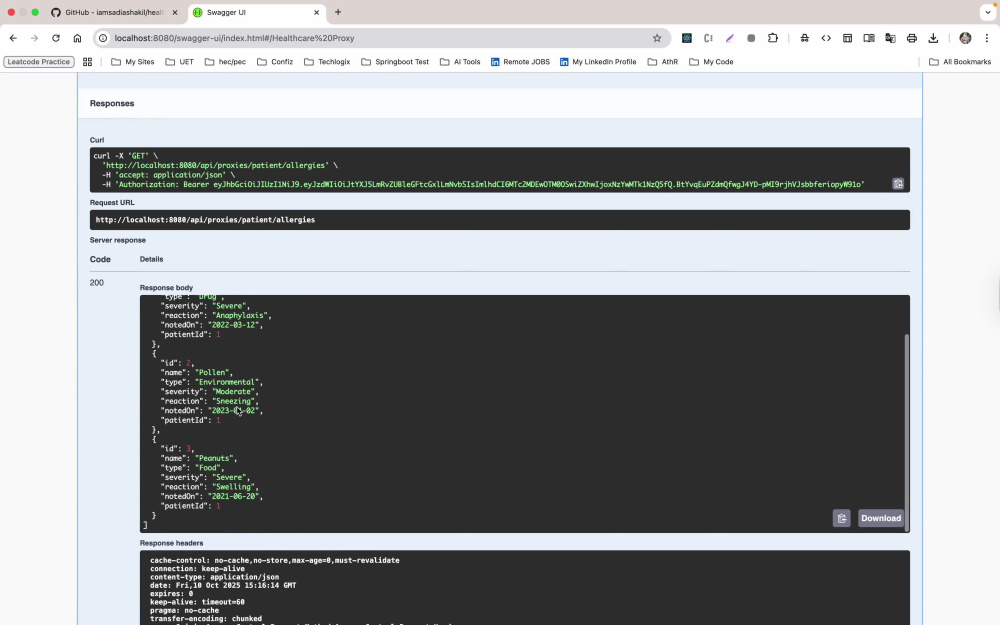1000x625 pixels.
Task: Copy the curl command to clipboard
Action: click(898, 184)
